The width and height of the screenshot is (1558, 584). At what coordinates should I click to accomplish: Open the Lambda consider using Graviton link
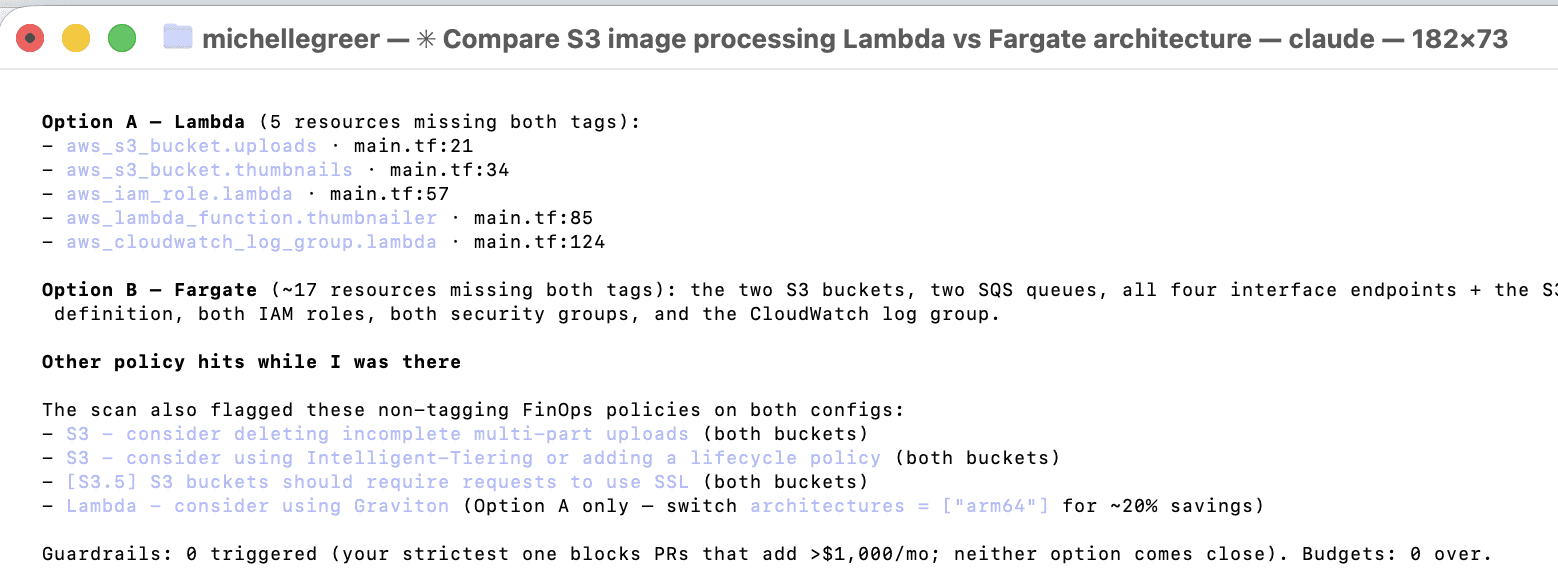pyautogui.click(x=257, y=506)
